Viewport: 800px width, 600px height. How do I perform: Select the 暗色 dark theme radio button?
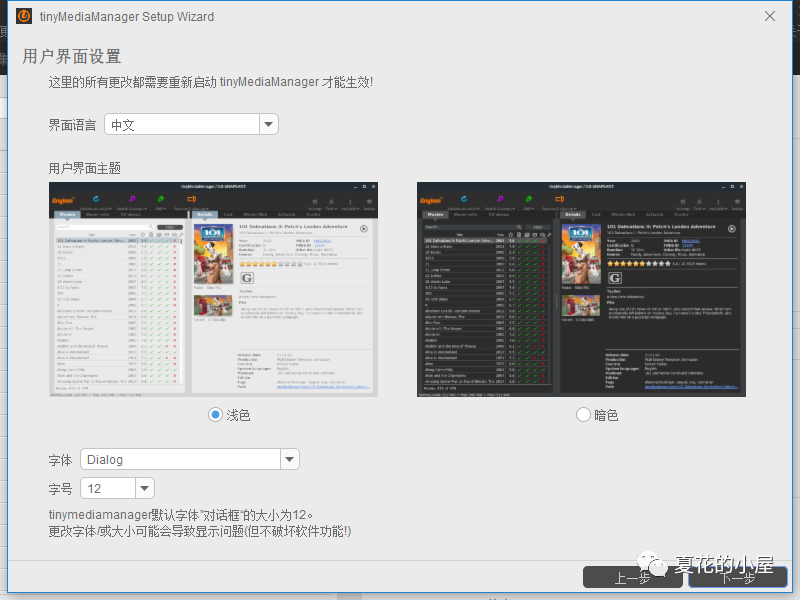583,414
